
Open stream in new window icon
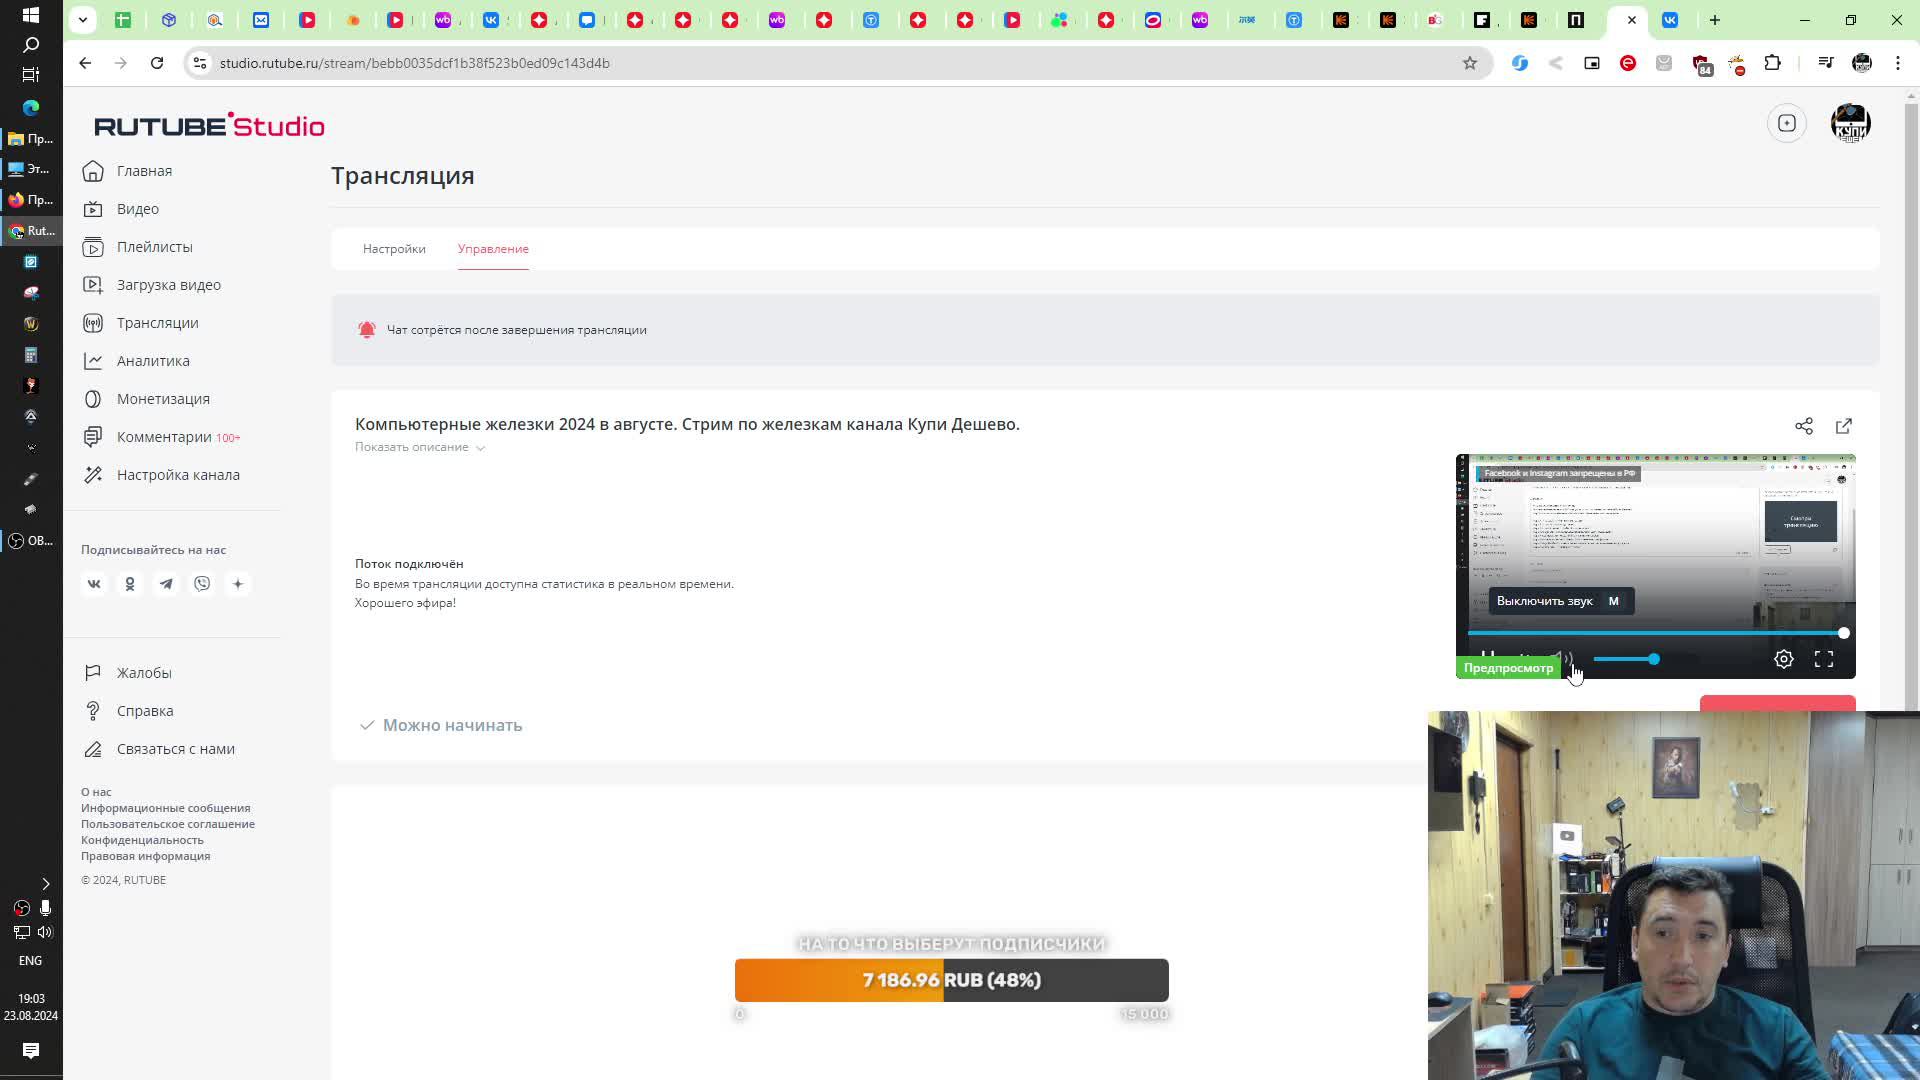pyautogui.click(x=1843, y=426)
